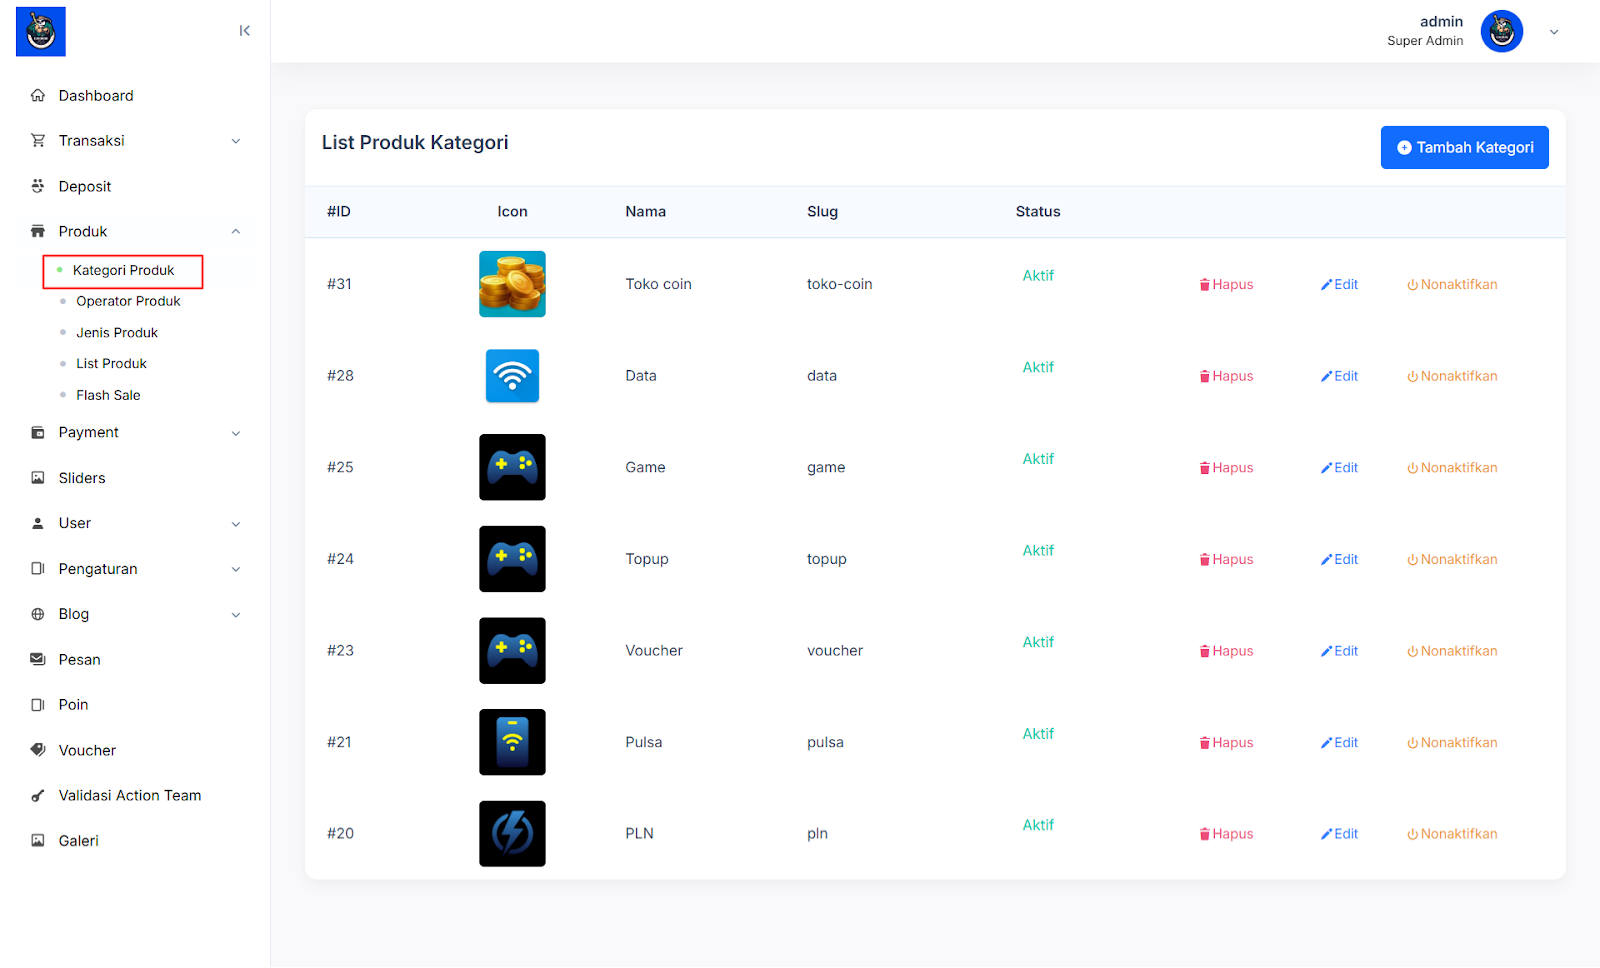This screenshot has width=1600, height=968.
Task: Click the Aktif status of Topup row
Action: click(x=1038, y=551)
